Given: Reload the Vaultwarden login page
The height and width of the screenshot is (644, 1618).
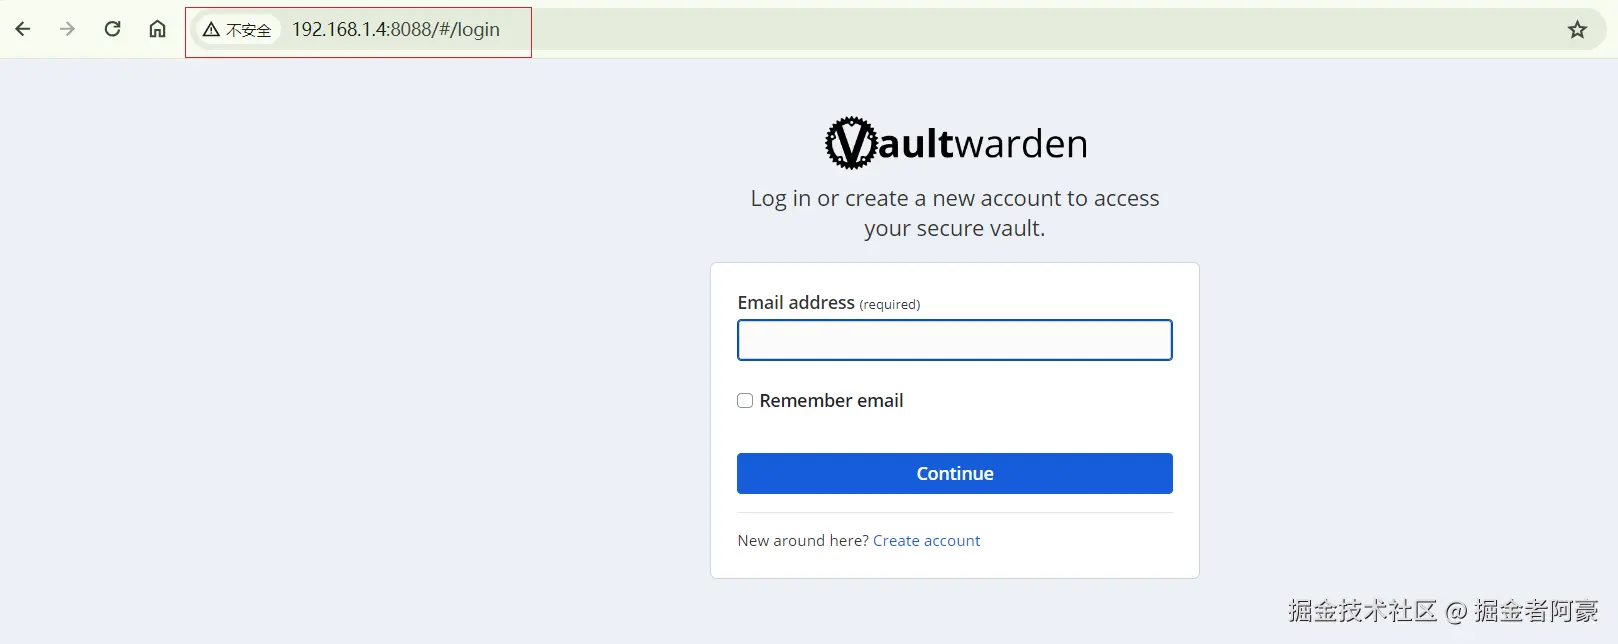Looking at the screenshot, I should pyautogui.click(x=112, y=29).
